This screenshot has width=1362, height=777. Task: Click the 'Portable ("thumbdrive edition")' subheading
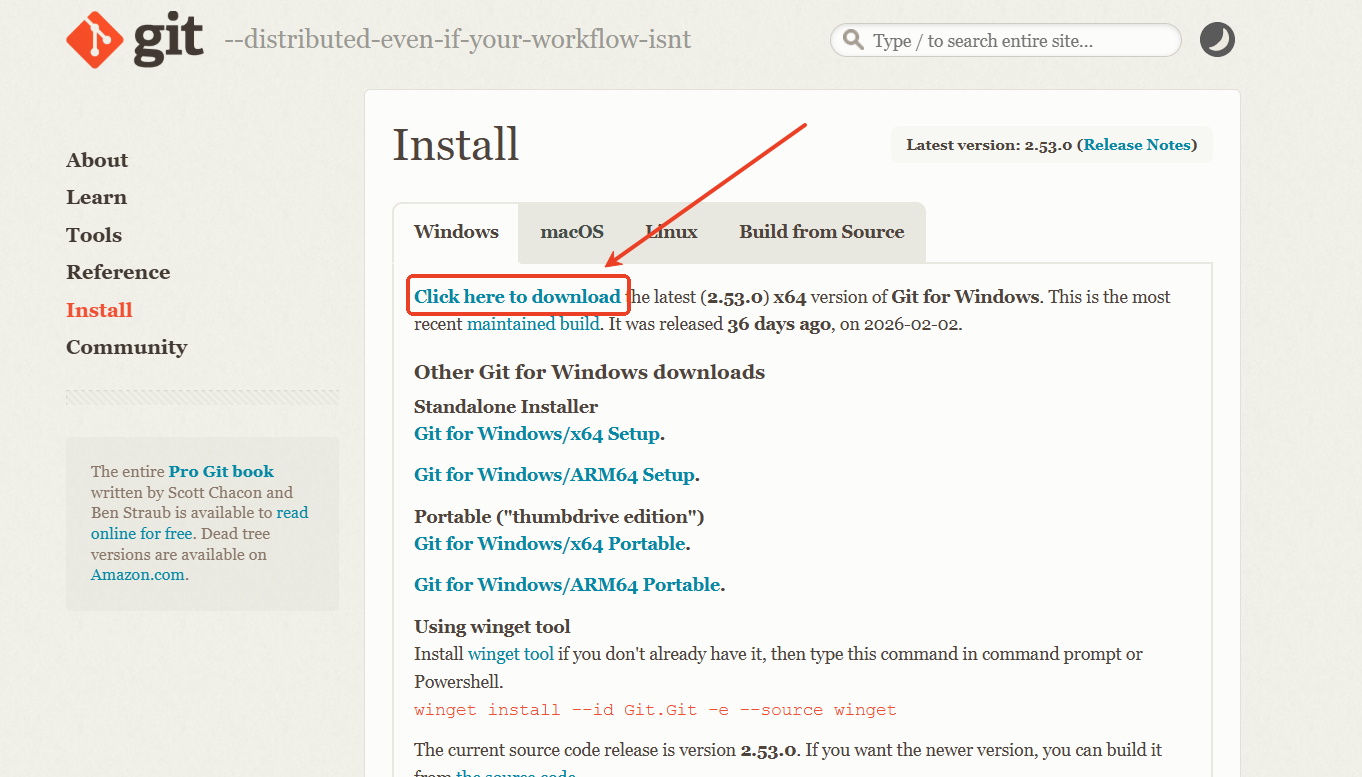click(x=560, y=517)
